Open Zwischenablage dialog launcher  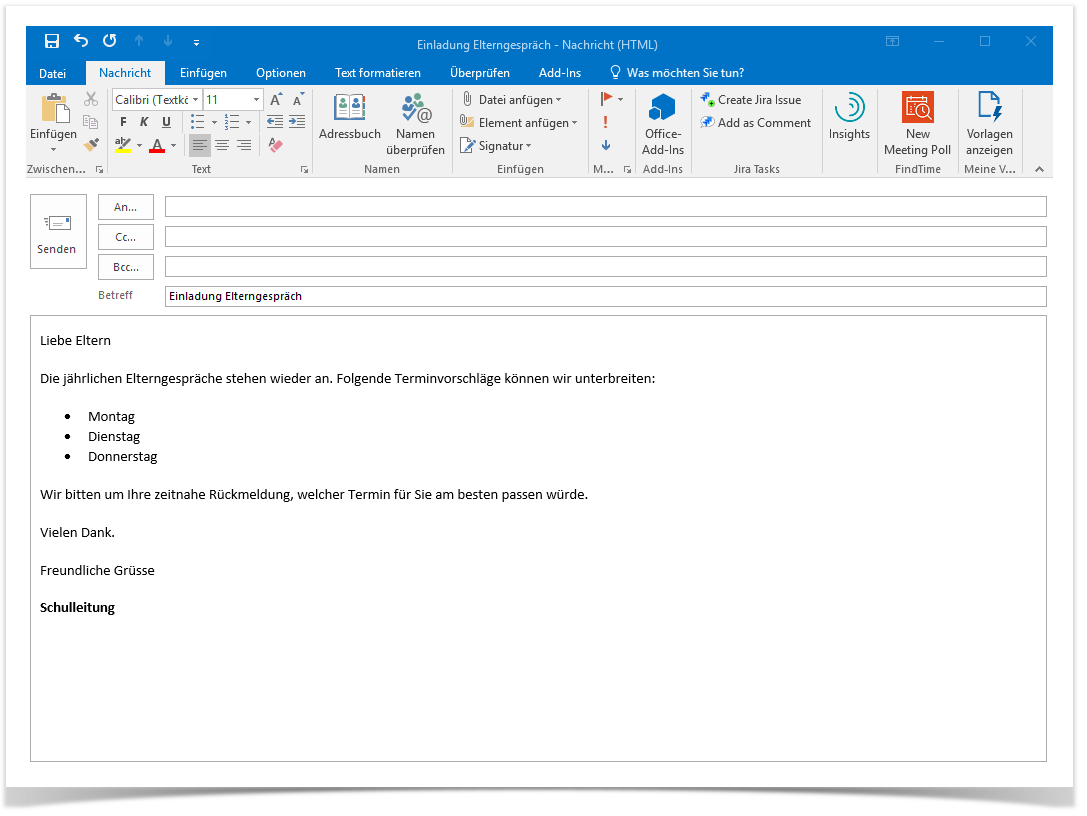(x=100, y=170)
